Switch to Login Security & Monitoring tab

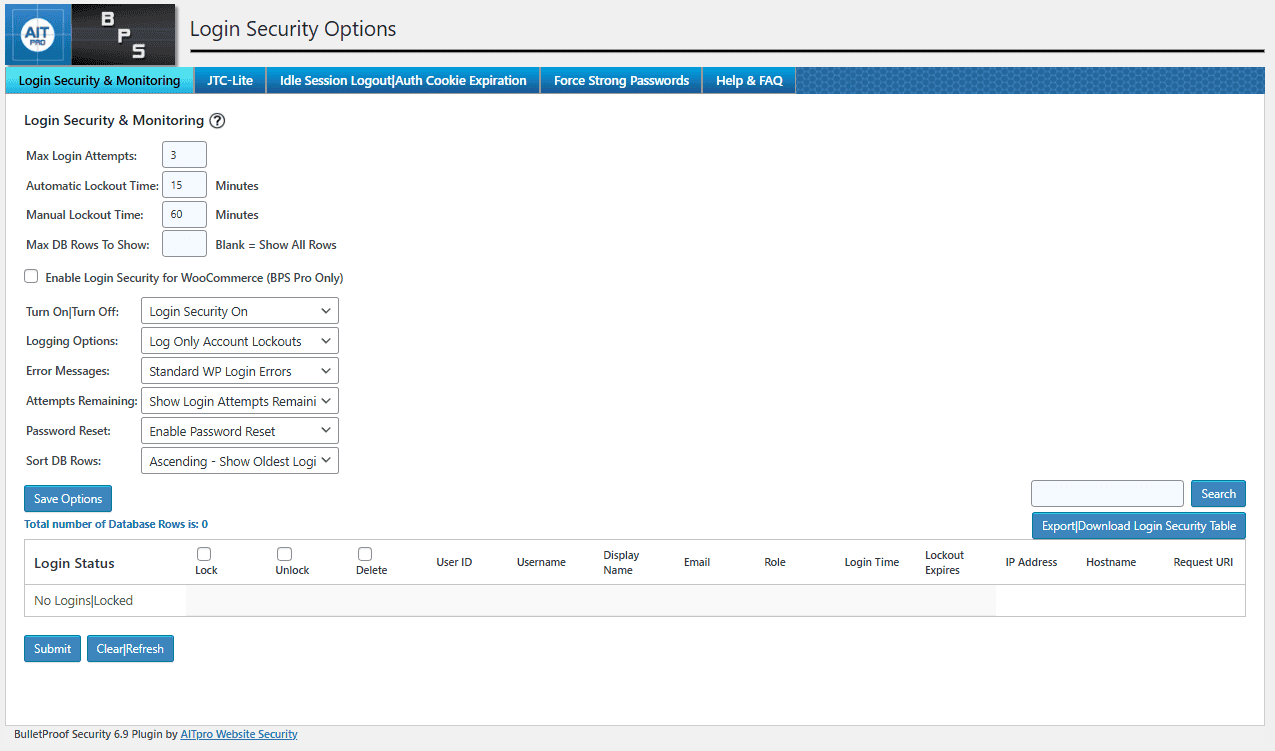[x=99, y=81]
